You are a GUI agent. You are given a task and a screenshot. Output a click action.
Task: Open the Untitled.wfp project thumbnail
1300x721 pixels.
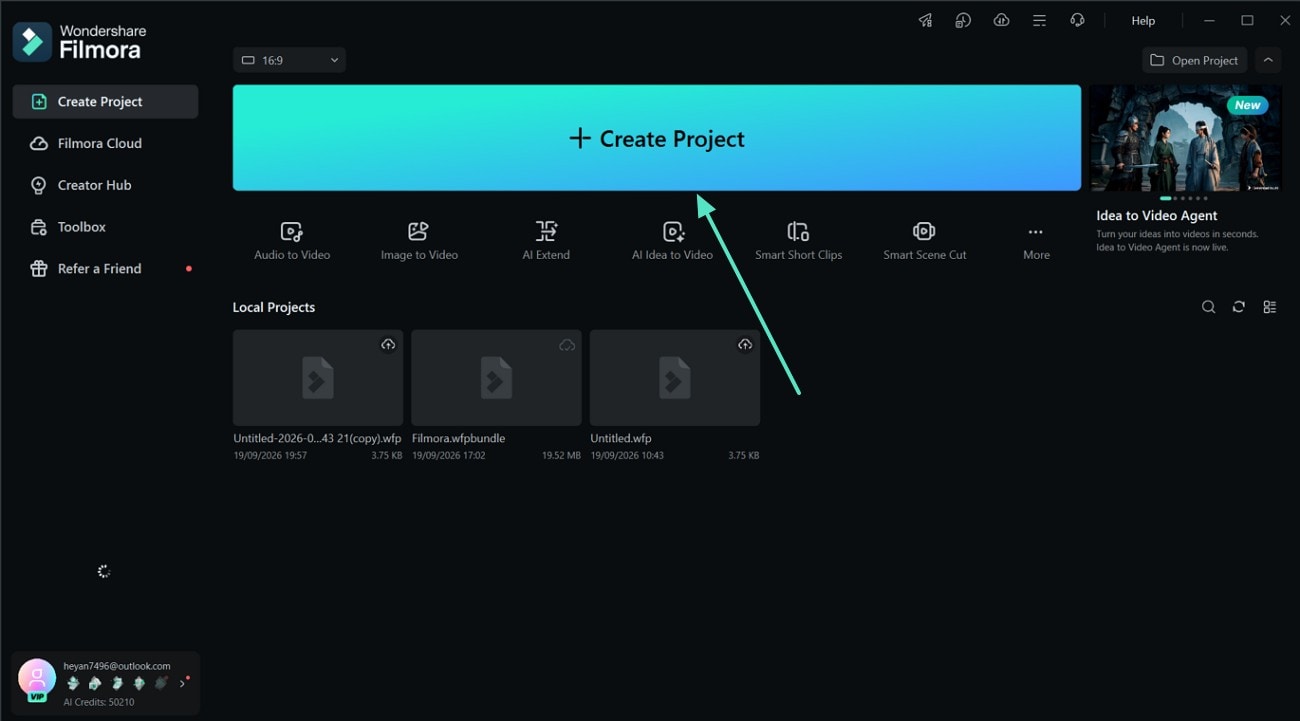(x=675, y=378)
